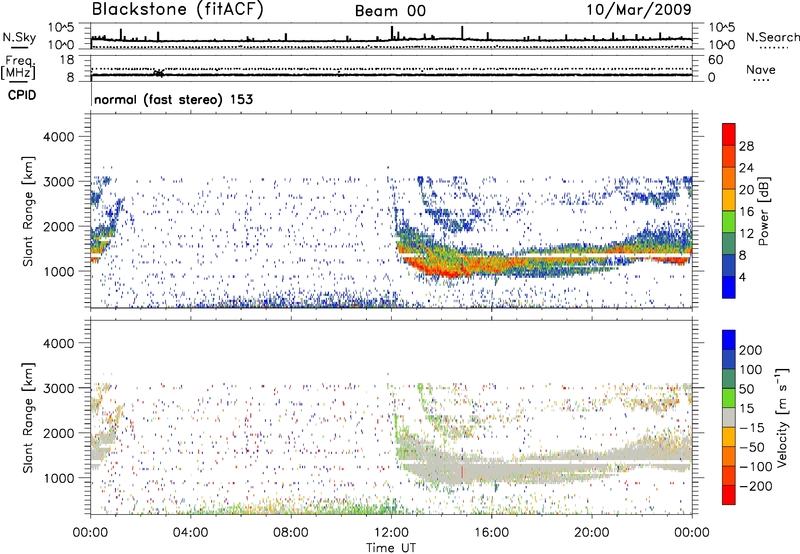800x554 pixels.
Task: Click the frequency glitch marker near 02:40
Action: point(159,73)
